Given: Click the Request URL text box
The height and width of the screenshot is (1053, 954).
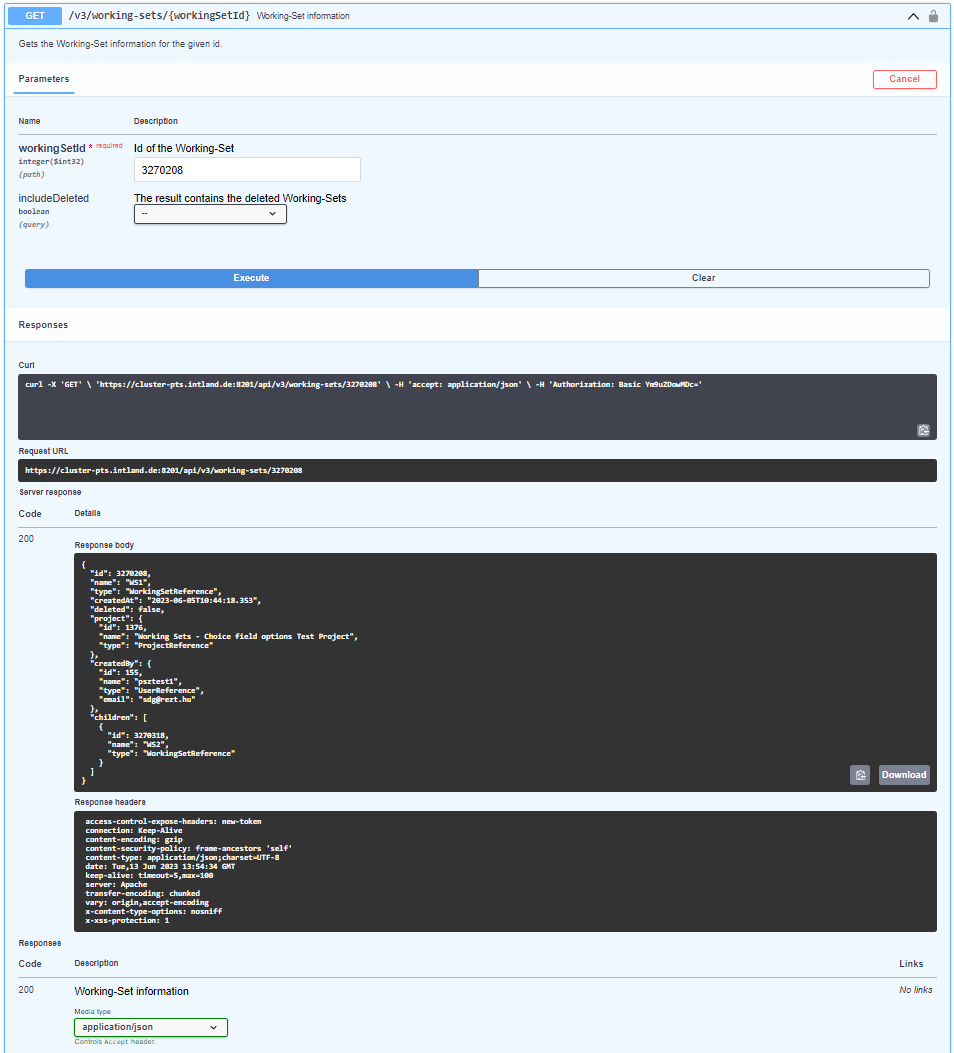Looking at the screenshot, I should coord(477,471).
